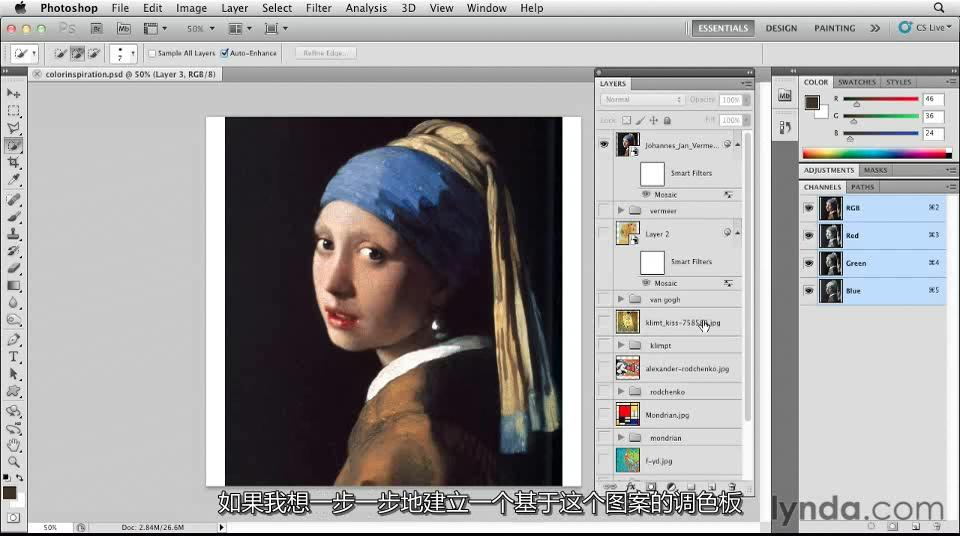Switch to the Swatches tab
960x536 pixels.
(856, 82)
